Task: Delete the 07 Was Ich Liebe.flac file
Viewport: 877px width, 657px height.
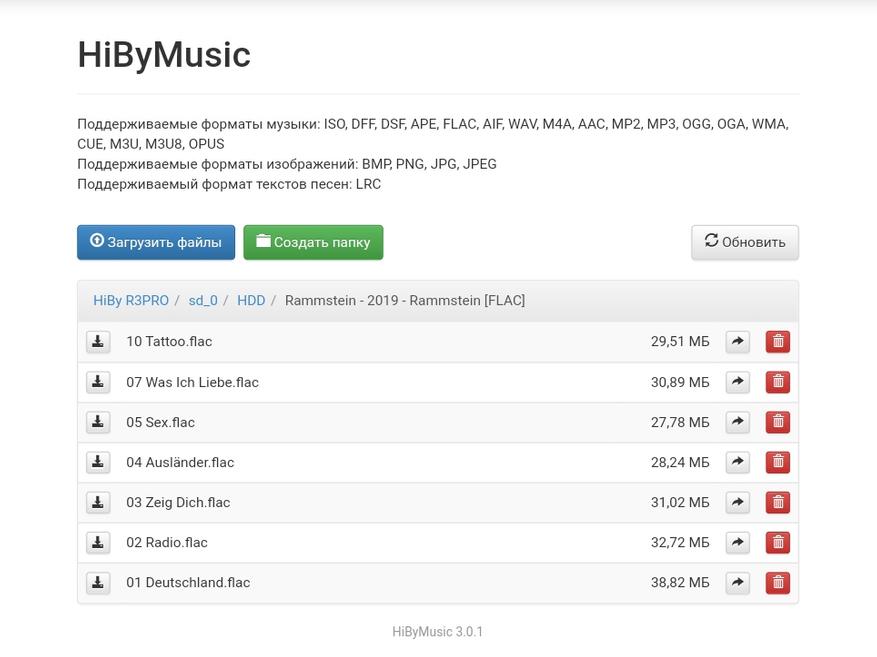Action: click(777, 382)
